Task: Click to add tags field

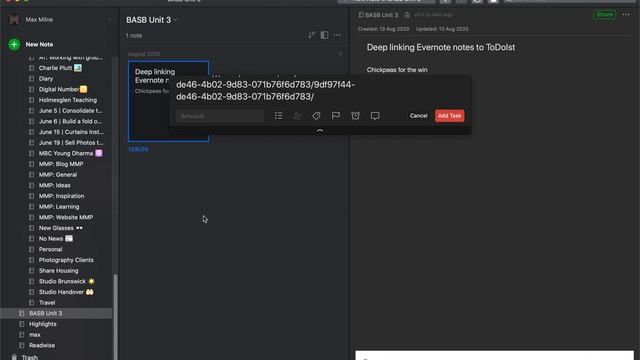Action: coord(433,15)
